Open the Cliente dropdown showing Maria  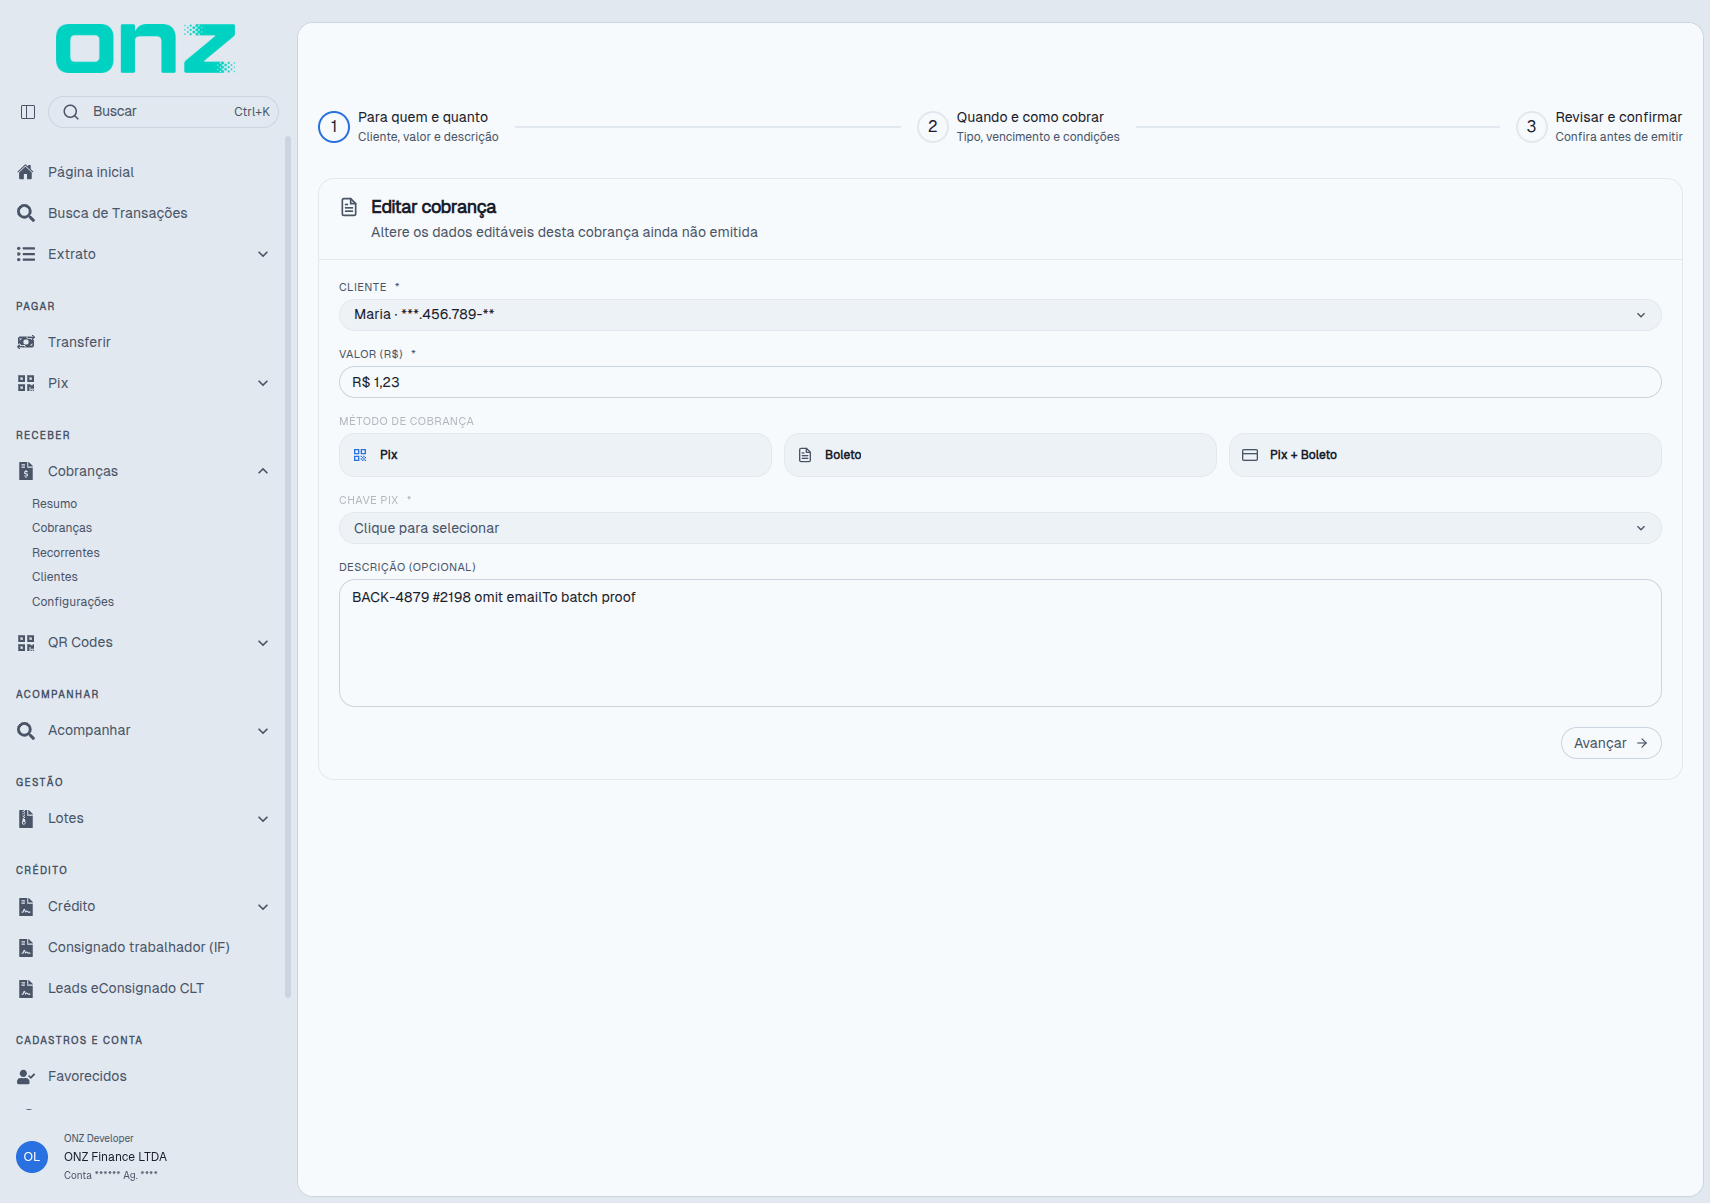tap(1000, 315)
